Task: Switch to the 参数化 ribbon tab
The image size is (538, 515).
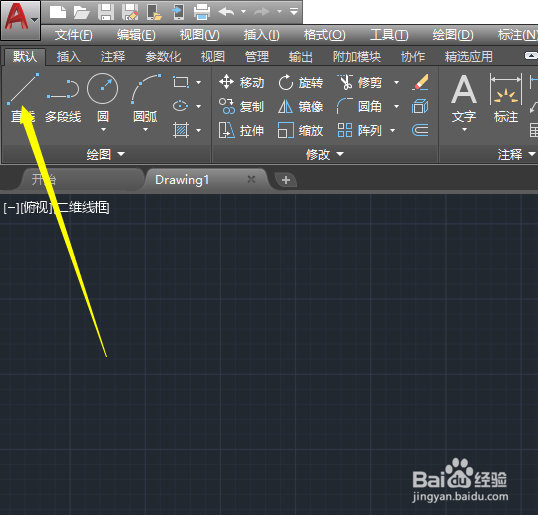Action: (163, 57)
